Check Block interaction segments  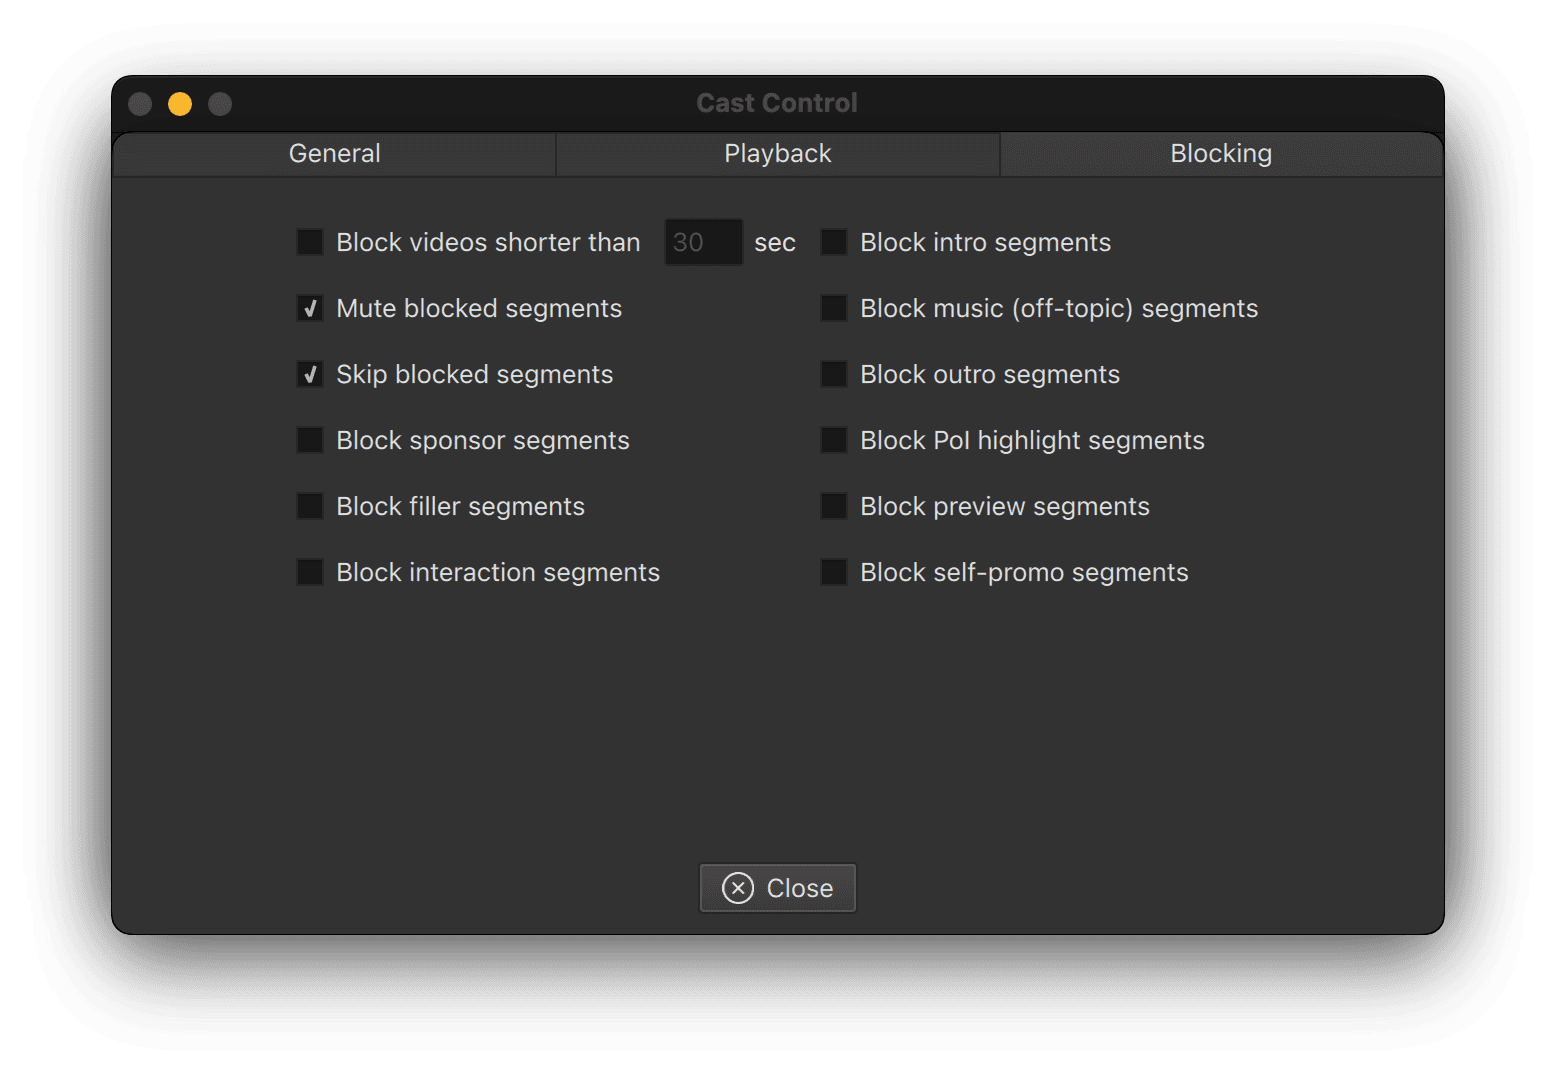(310, 572)
